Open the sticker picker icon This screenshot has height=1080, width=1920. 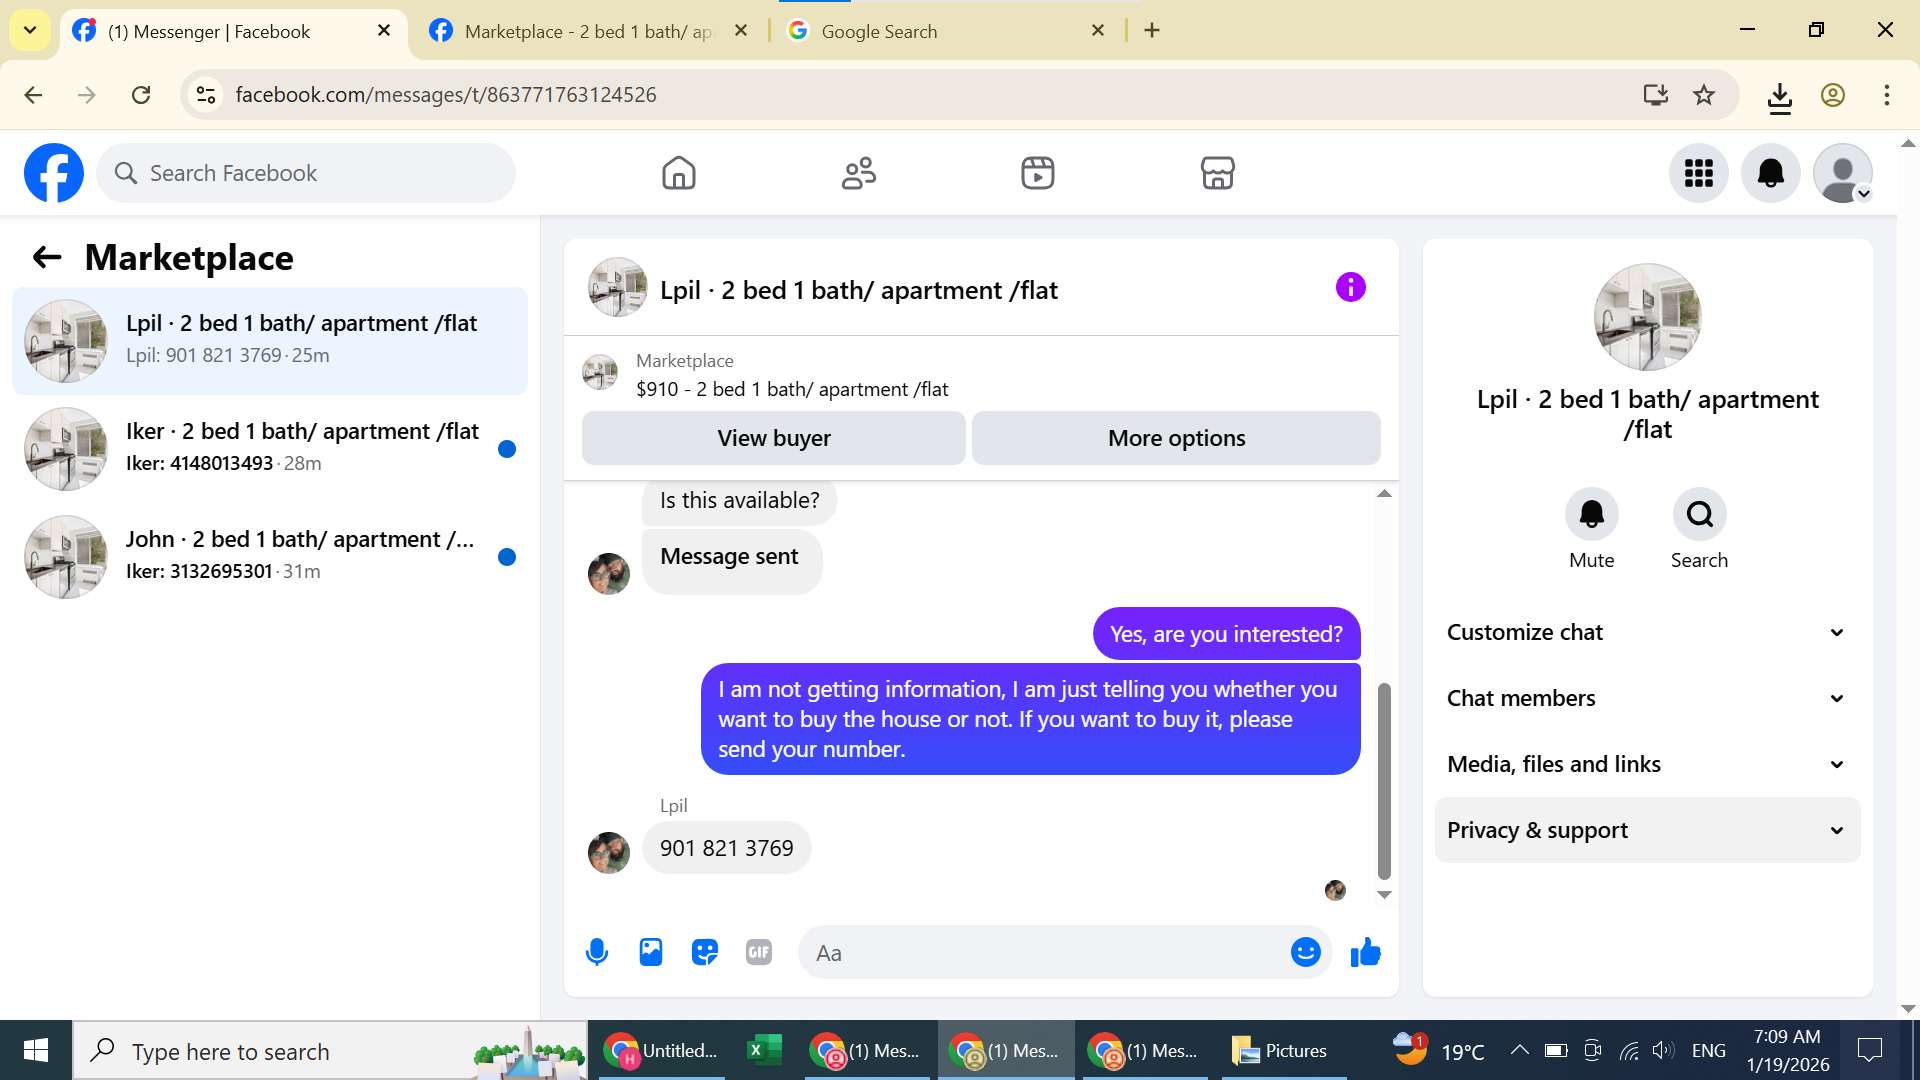705,952
